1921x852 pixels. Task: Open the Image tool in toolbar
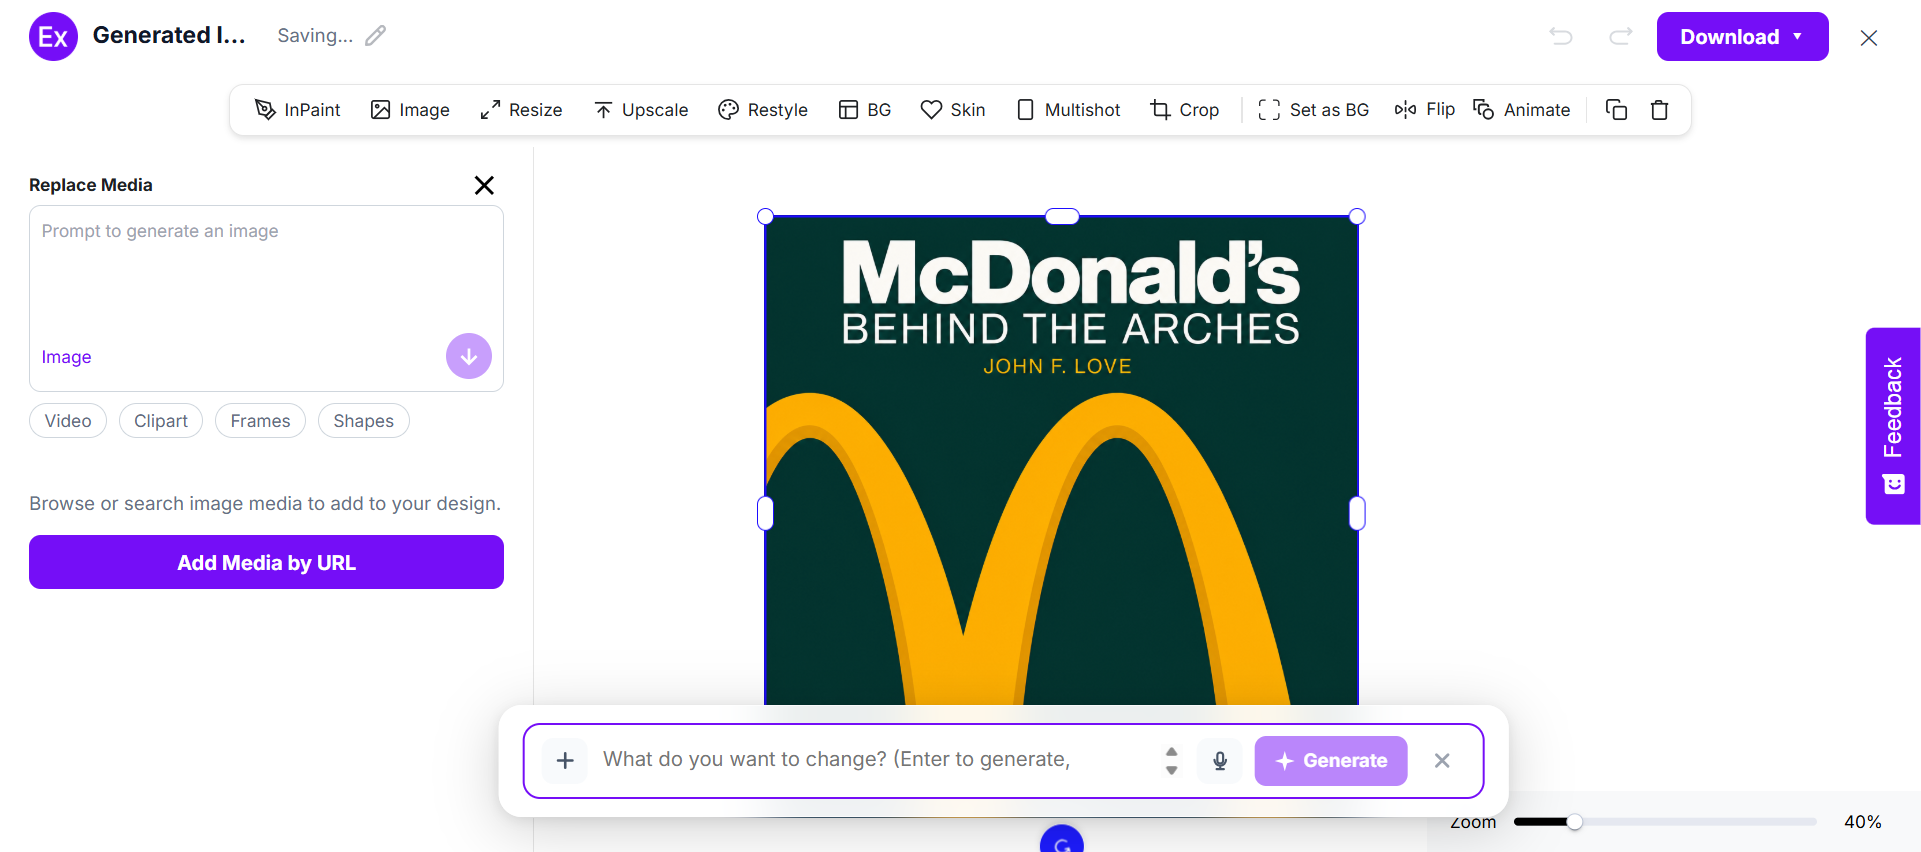410,110
